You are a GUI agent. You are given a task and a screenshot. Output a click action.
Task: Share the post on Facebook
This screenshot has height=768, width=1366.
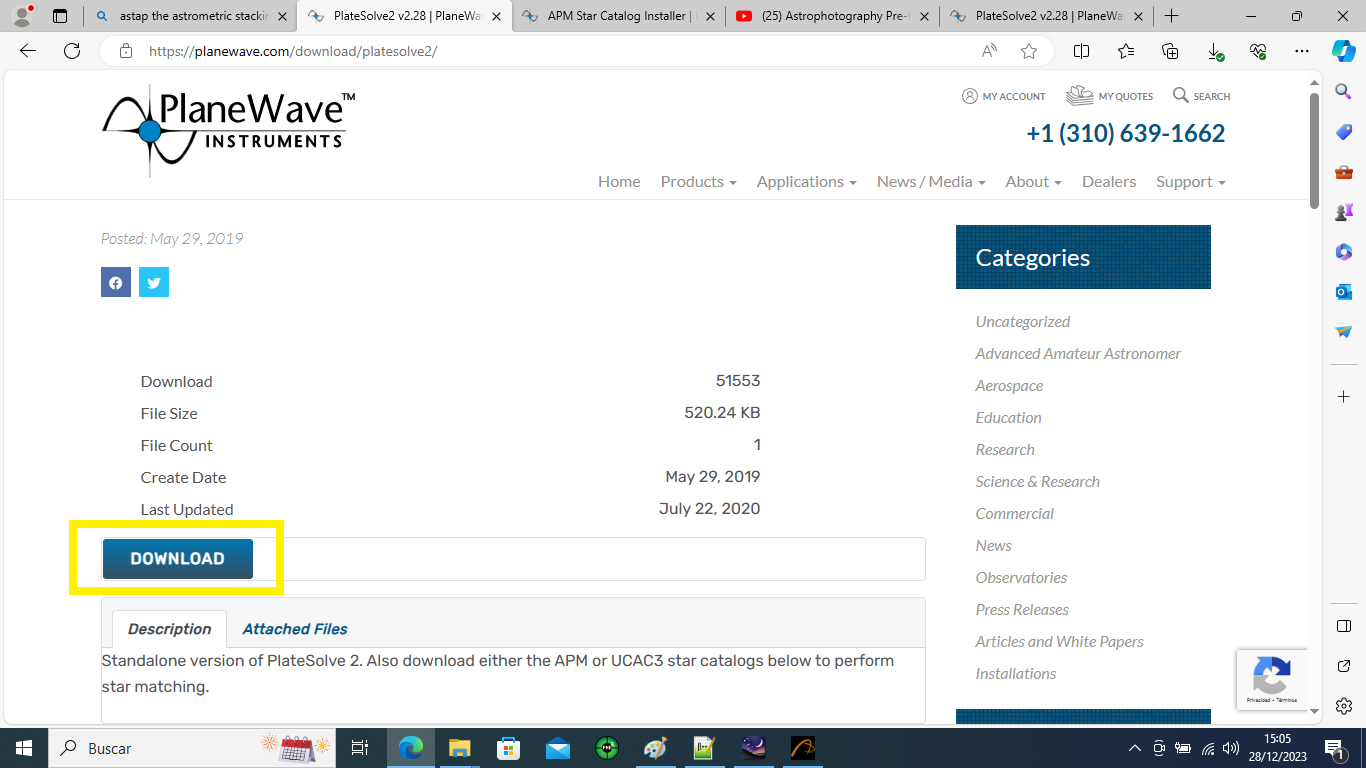(x=116, y=283)
